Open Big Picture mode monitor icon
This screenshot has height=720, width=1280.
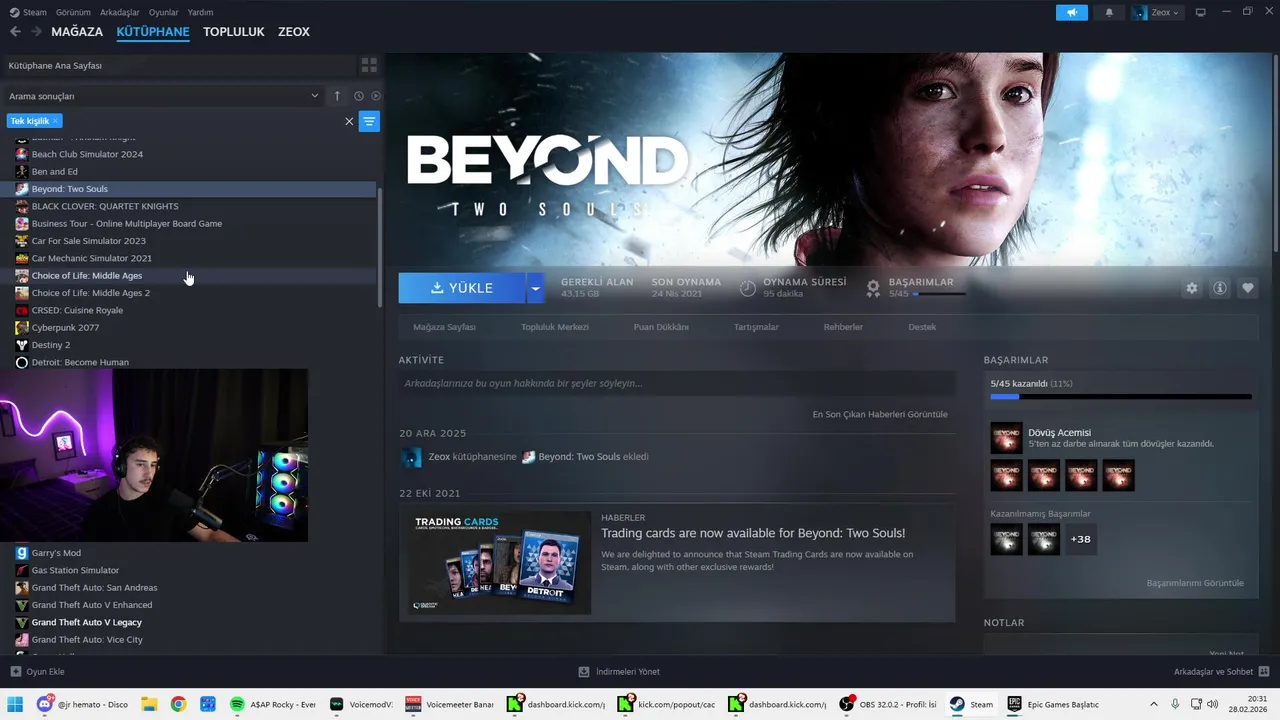point(1201,12)
